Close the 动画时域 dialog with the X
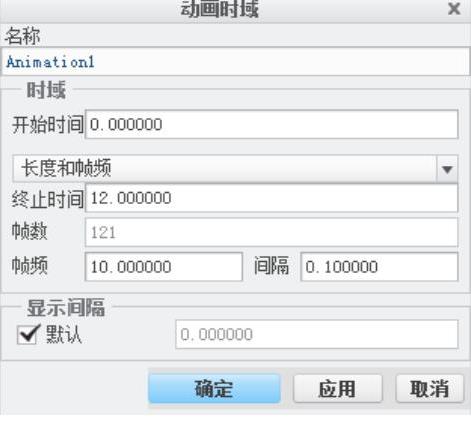This screenshot has height=422, width=471. (x=454, y=8)
